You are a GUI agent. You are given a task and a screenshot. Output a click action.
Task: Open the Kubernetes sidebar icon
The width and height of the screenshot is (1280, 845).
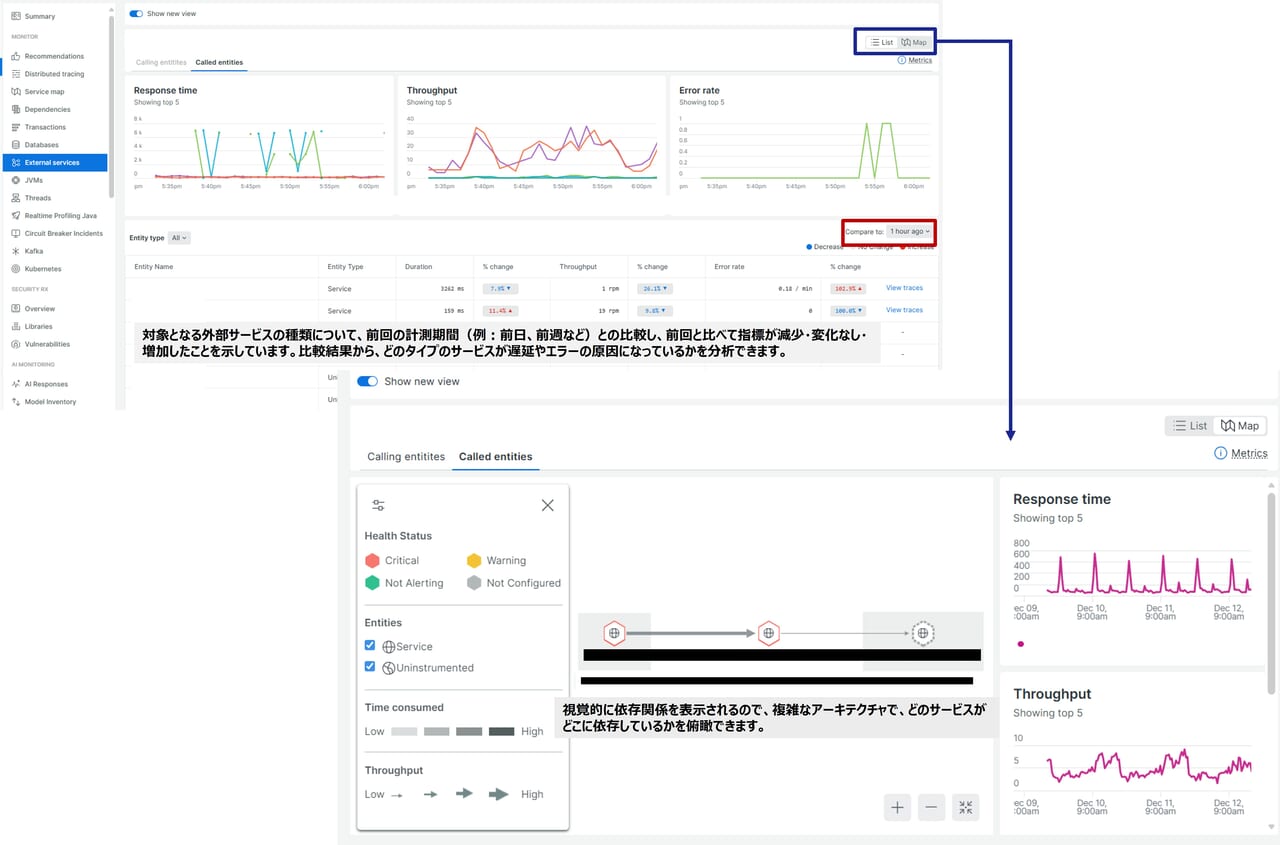point(16,269)
